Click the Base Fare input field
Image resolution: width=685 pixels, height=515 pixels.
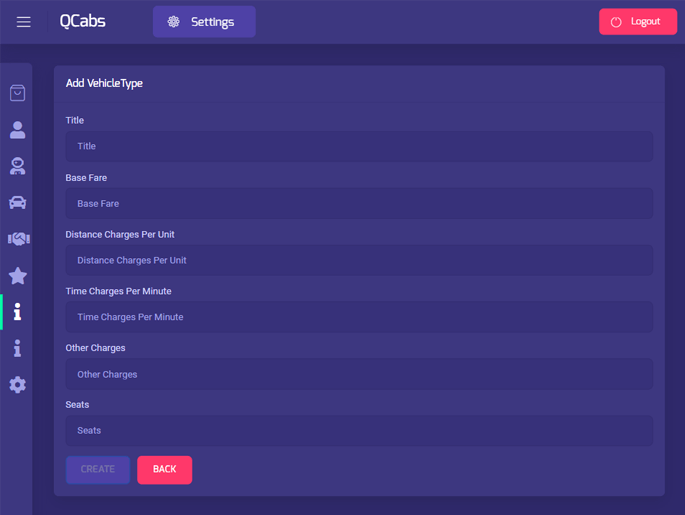tap(359, 204)
